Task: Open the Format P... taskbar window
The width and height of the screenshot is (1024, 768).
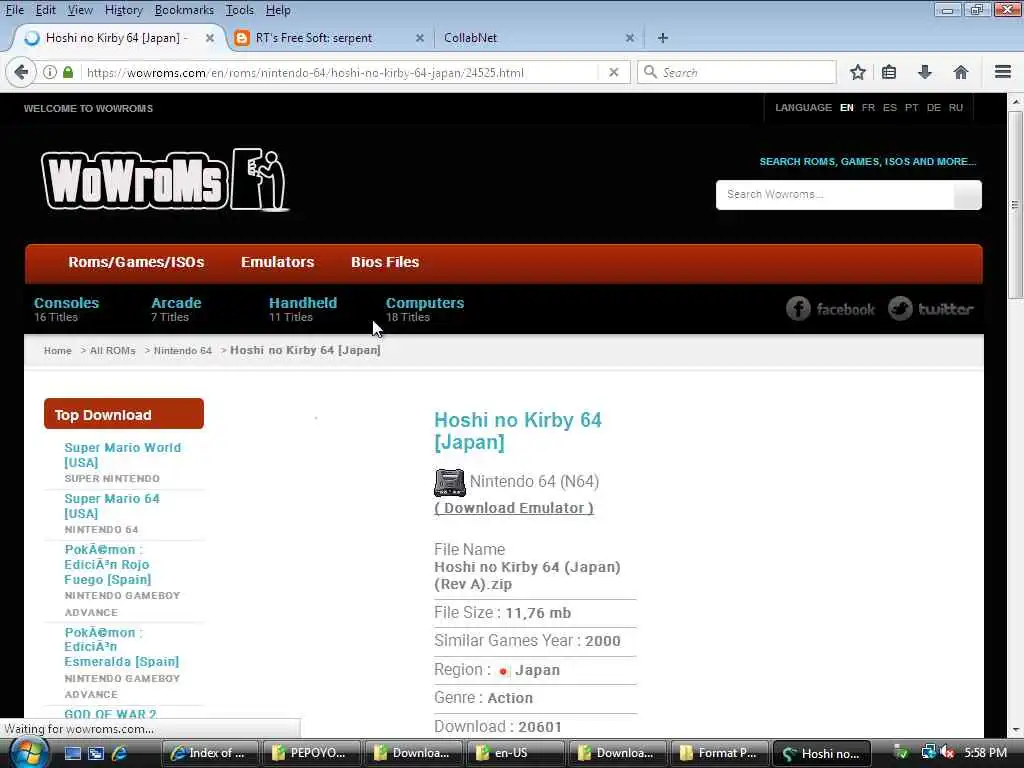Action: coord(719,753)
